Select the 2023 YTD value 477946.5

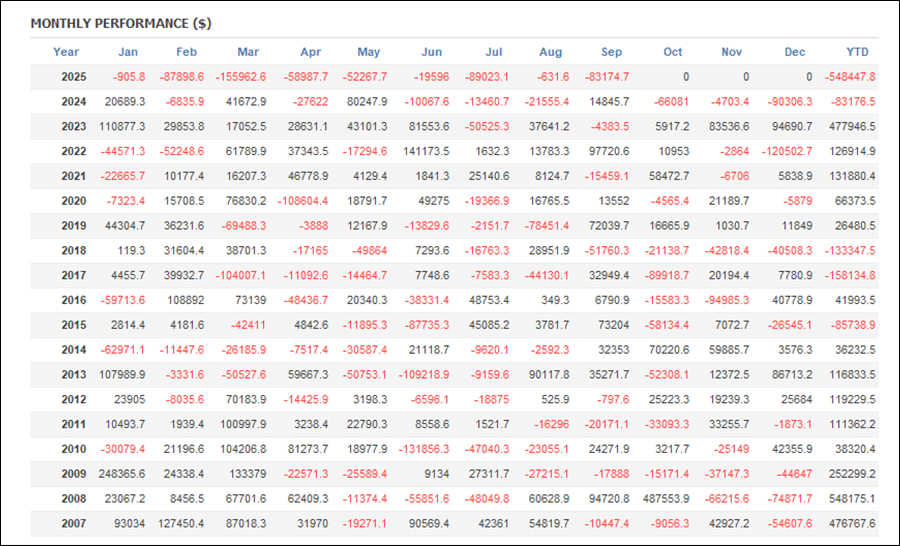pyautogui.click(x=851, y=127)
